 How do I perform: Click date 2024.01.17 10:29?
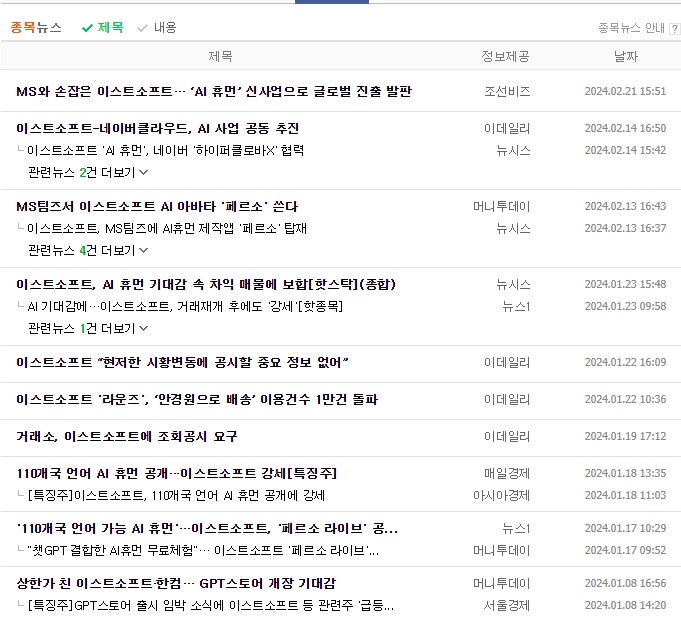coord(625,528)
